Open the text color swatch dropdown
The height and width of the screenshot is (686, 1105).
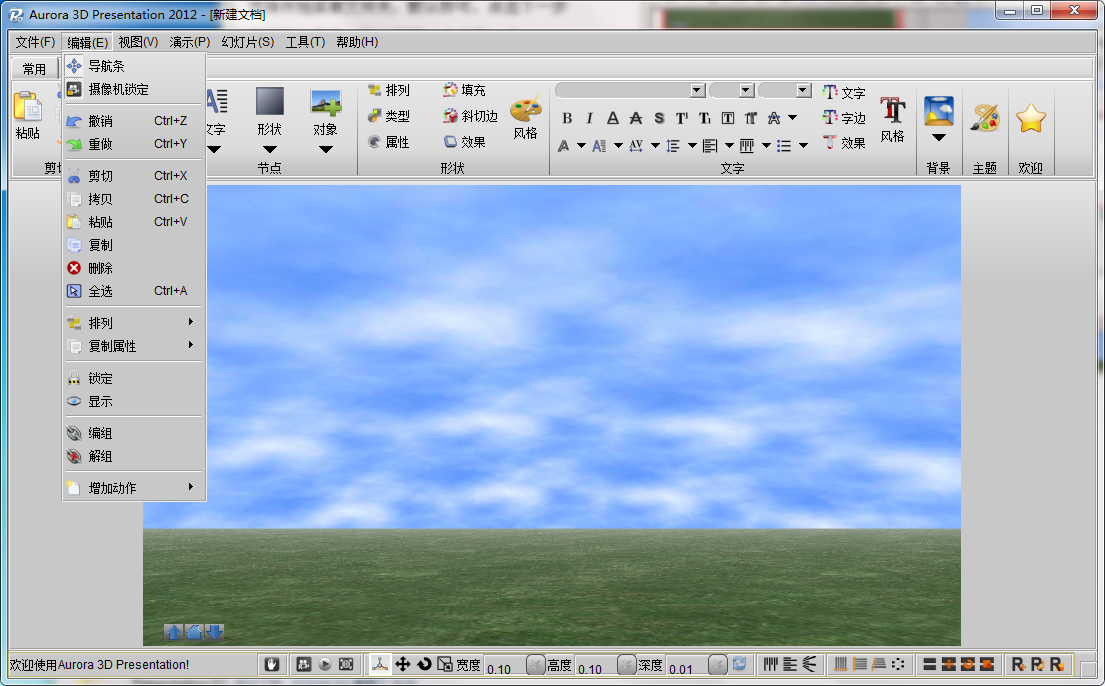(580, 145)
